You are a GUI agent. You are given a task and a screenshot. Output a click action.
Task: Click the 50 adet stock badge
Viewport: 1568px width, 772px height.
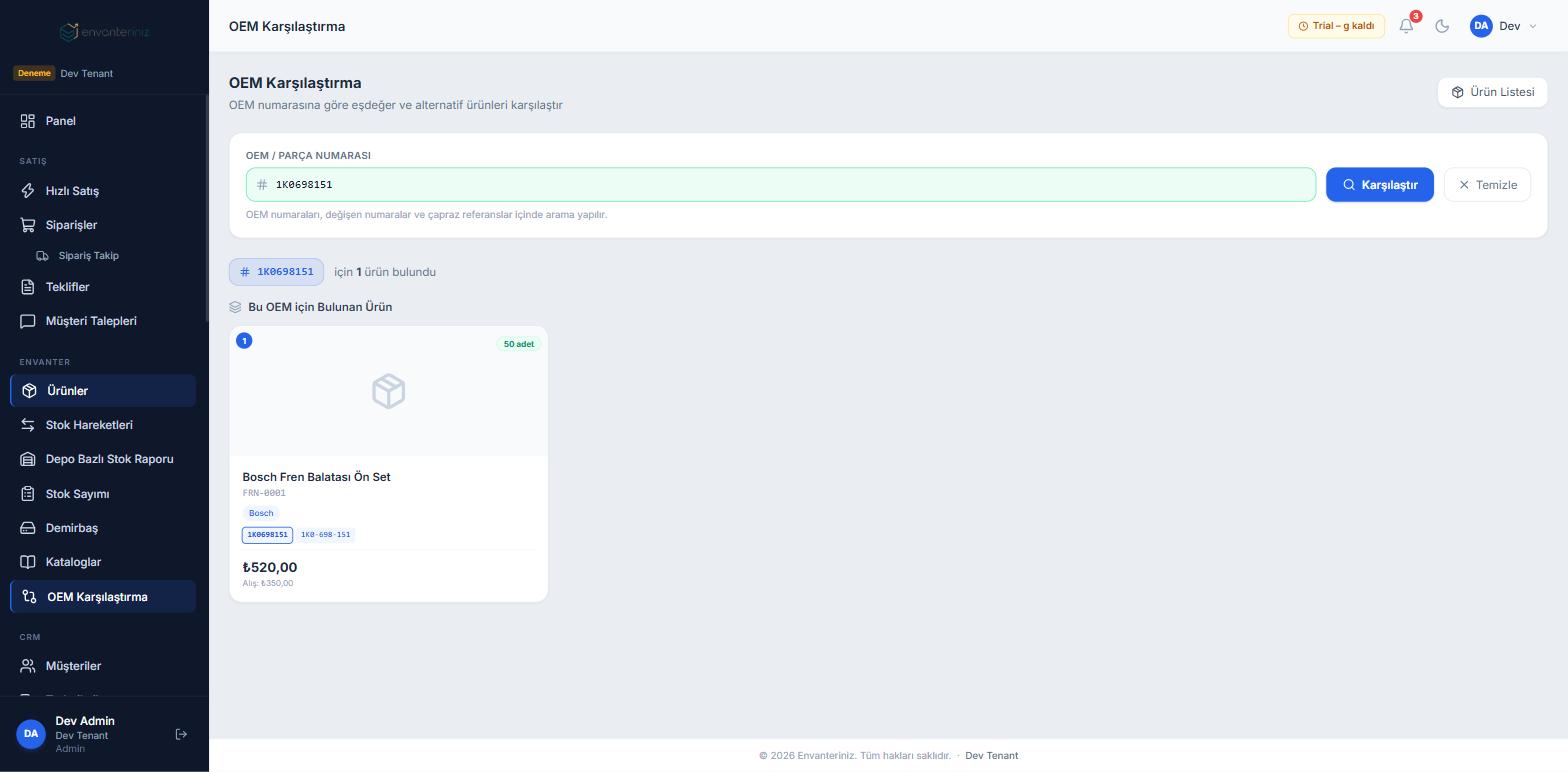(x=518, y=344)
